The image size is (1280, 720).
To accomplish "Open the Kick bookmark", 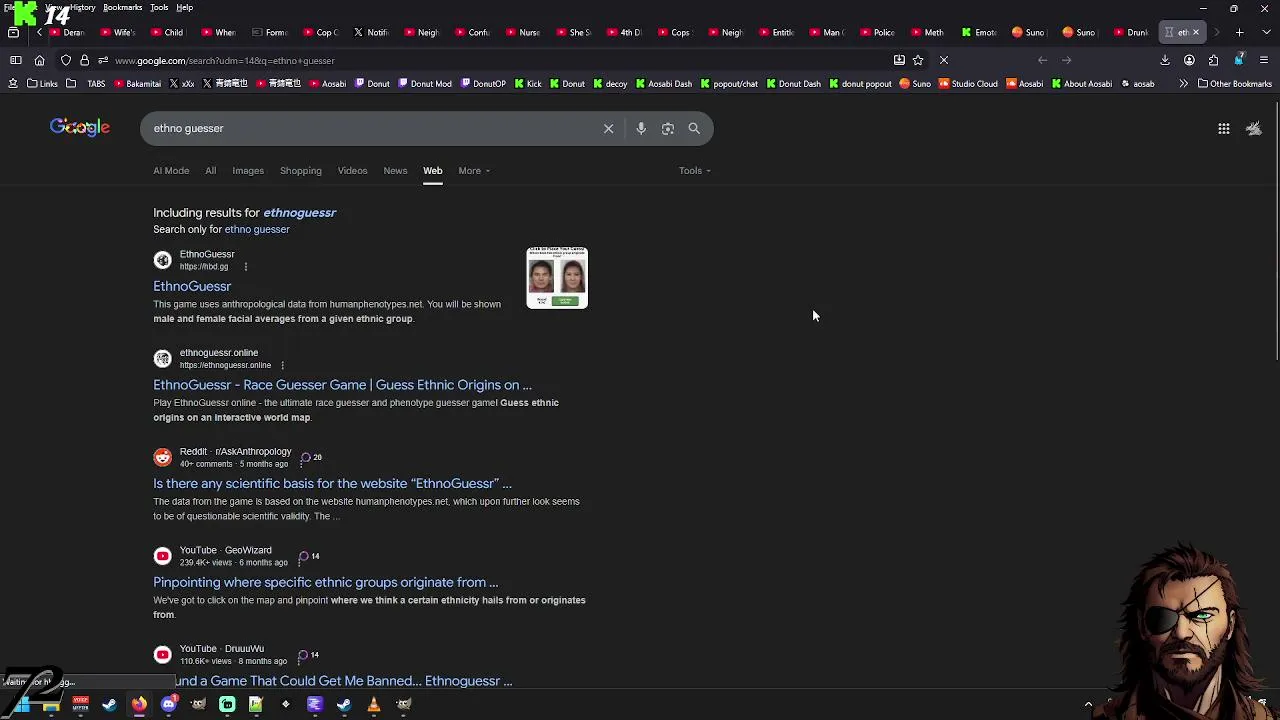I will coord(528,84).
